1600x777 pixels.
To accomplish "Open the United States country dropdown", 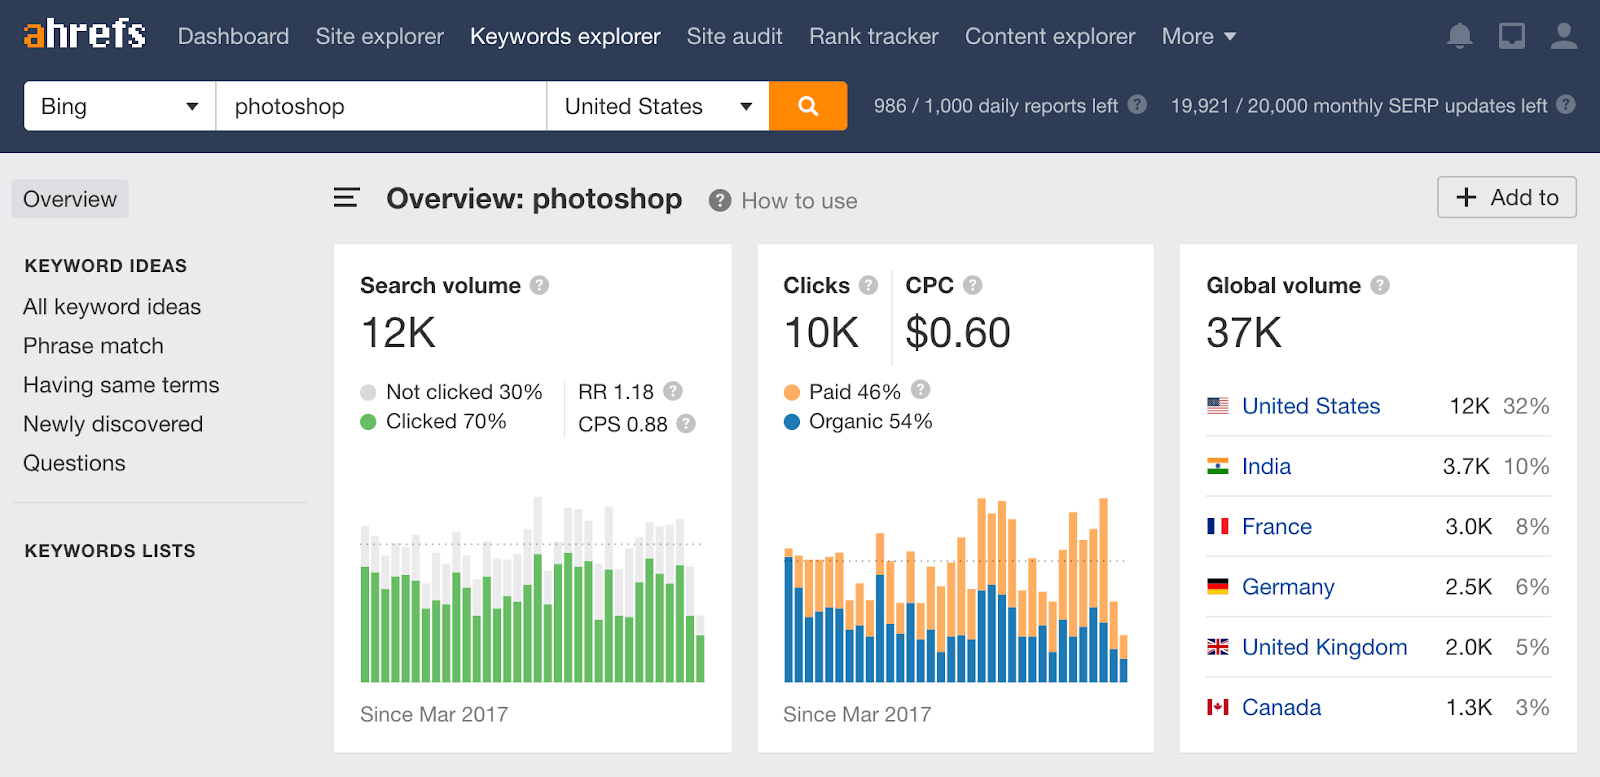I will 658,106.
